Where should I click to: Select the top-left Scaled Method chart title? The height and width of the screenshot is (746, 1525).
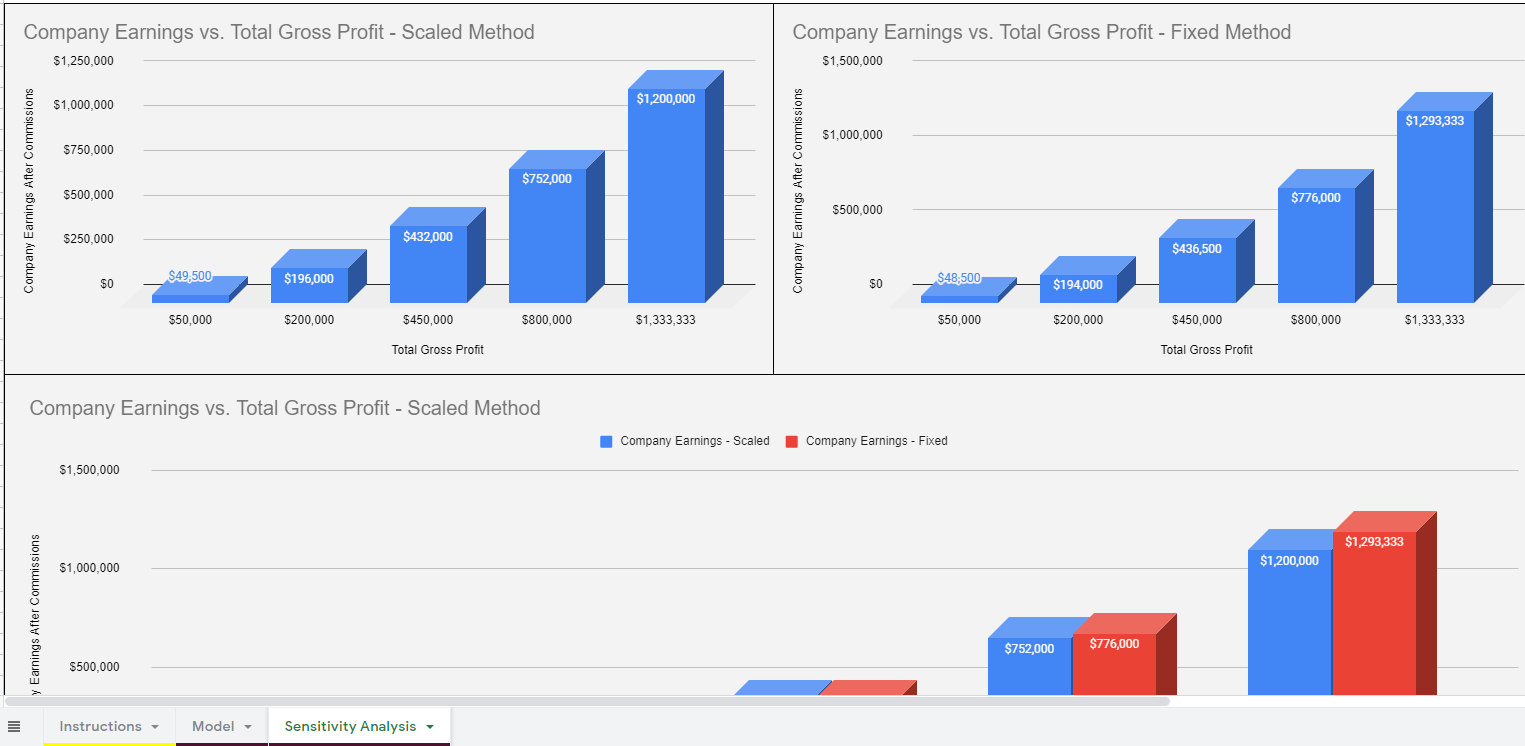[279, 32]
